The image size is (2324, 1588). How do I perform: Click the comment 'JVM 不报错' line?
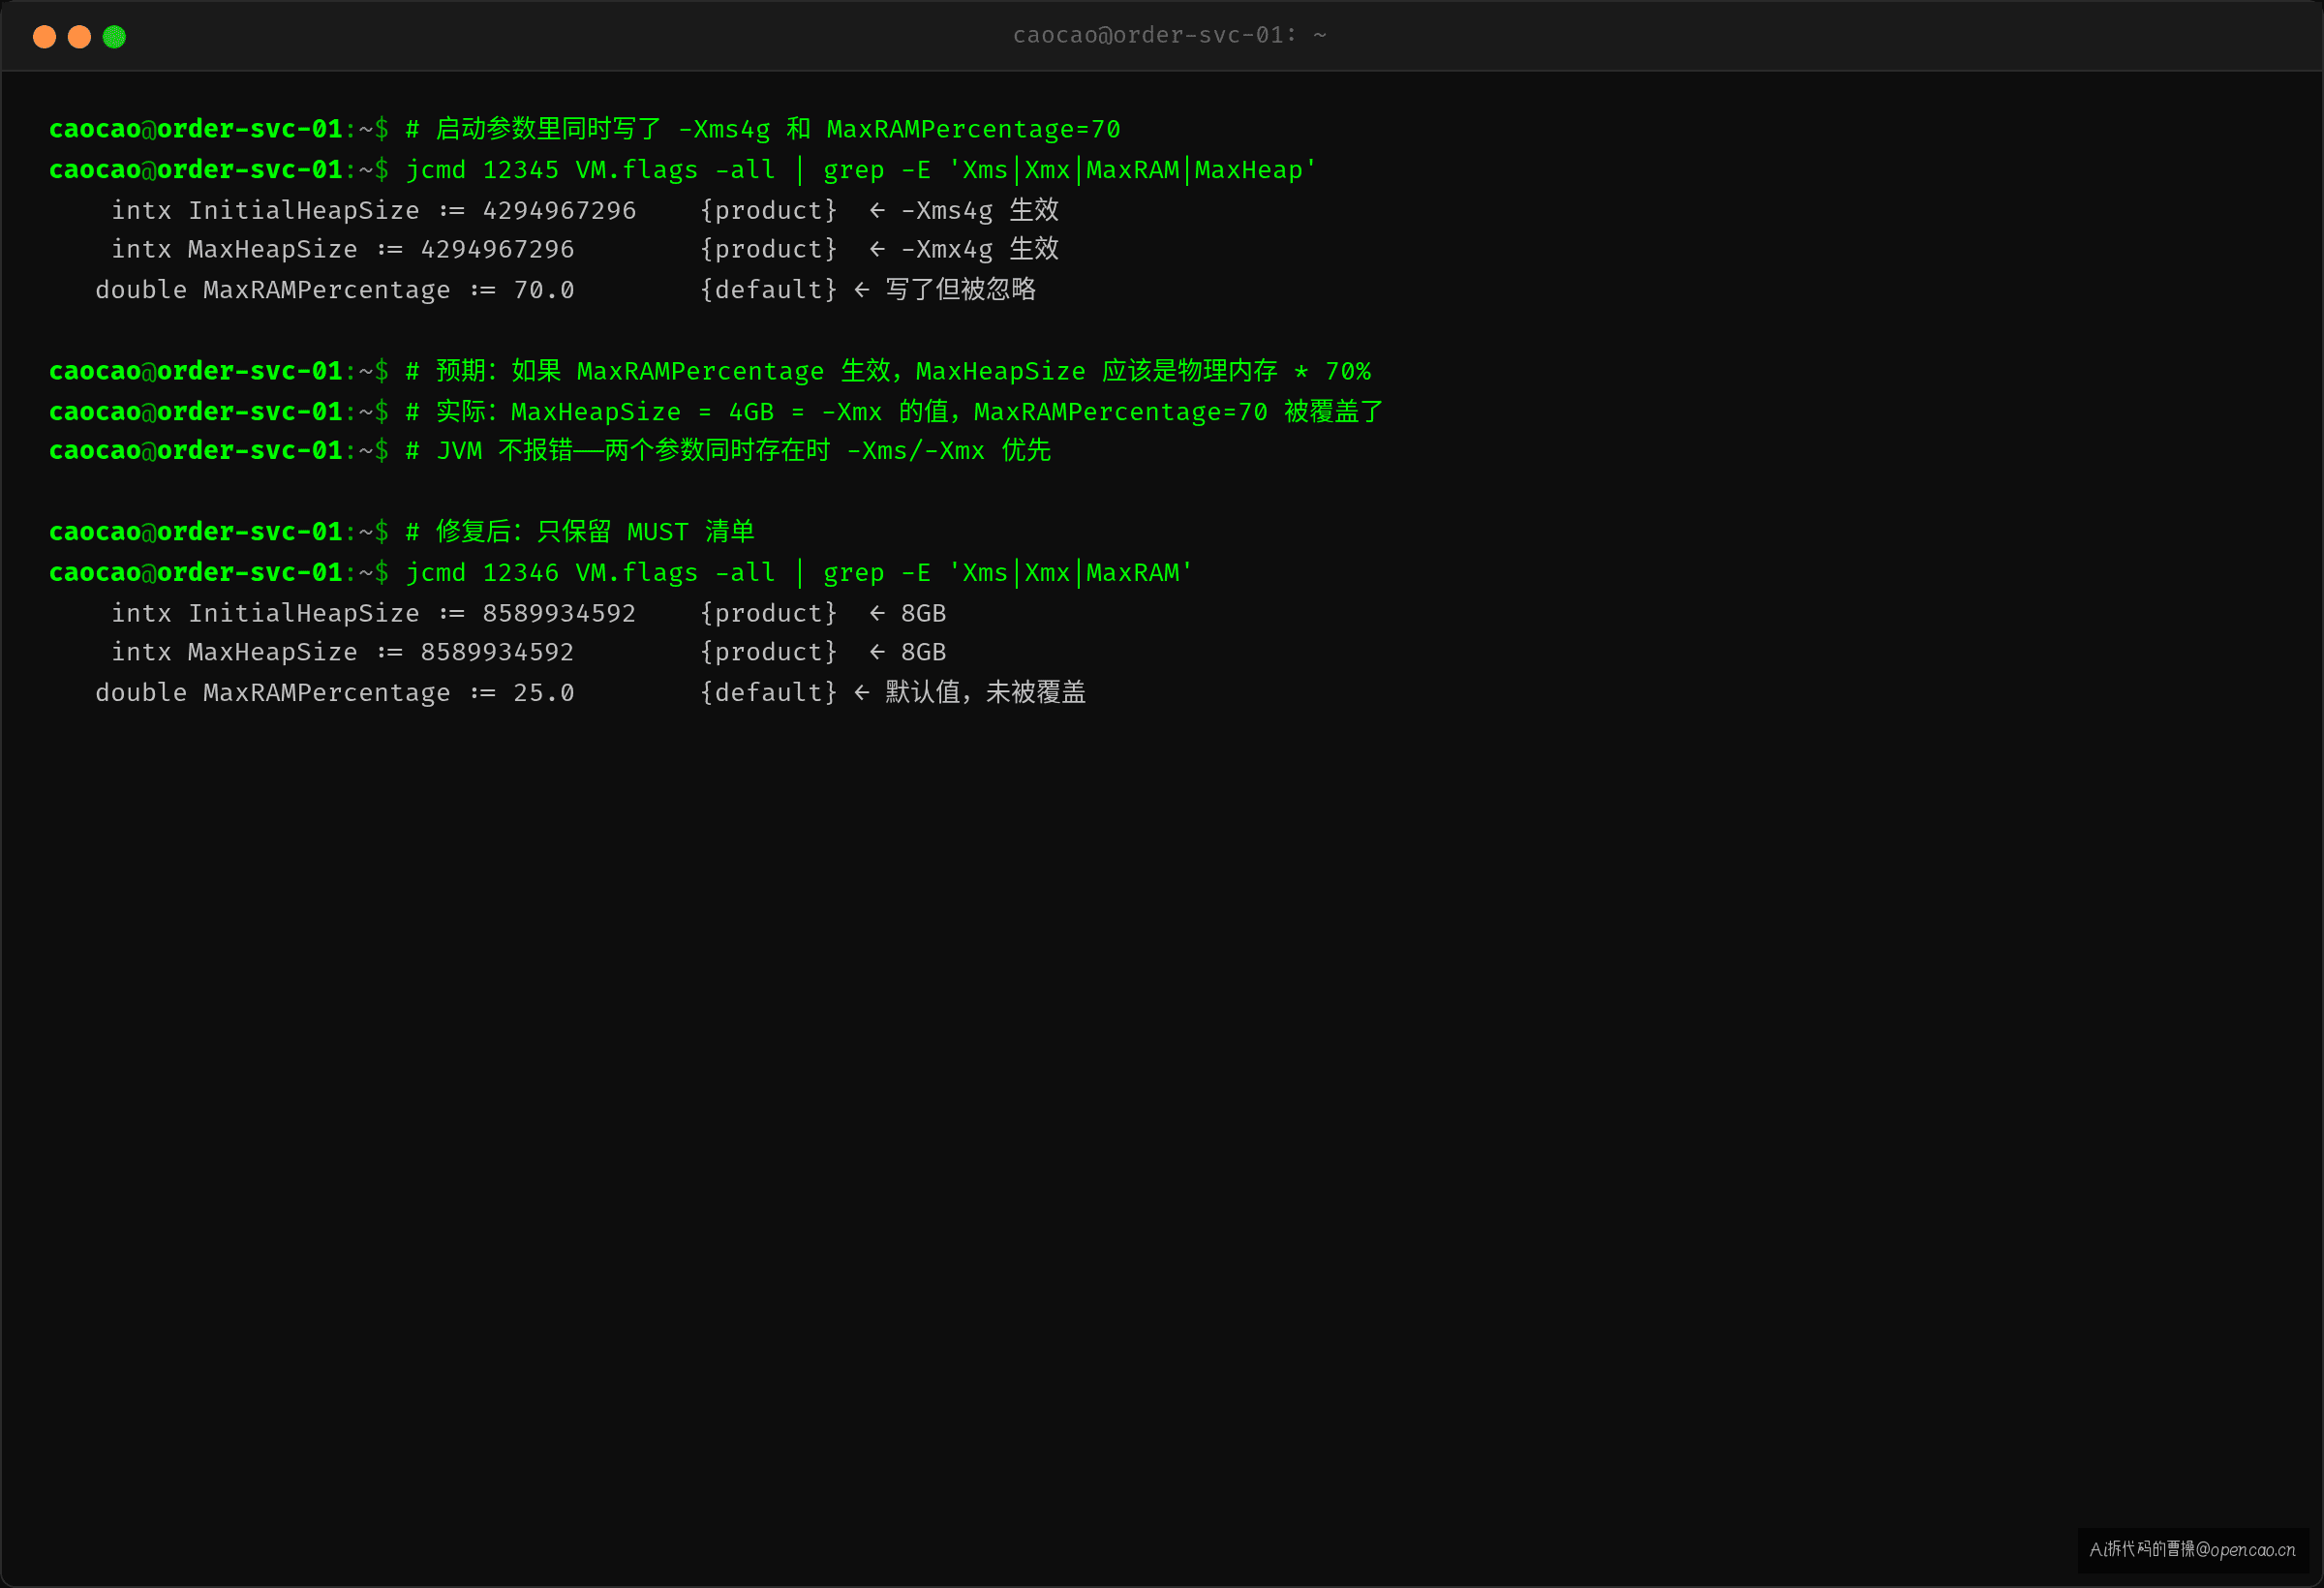(728, 451)
